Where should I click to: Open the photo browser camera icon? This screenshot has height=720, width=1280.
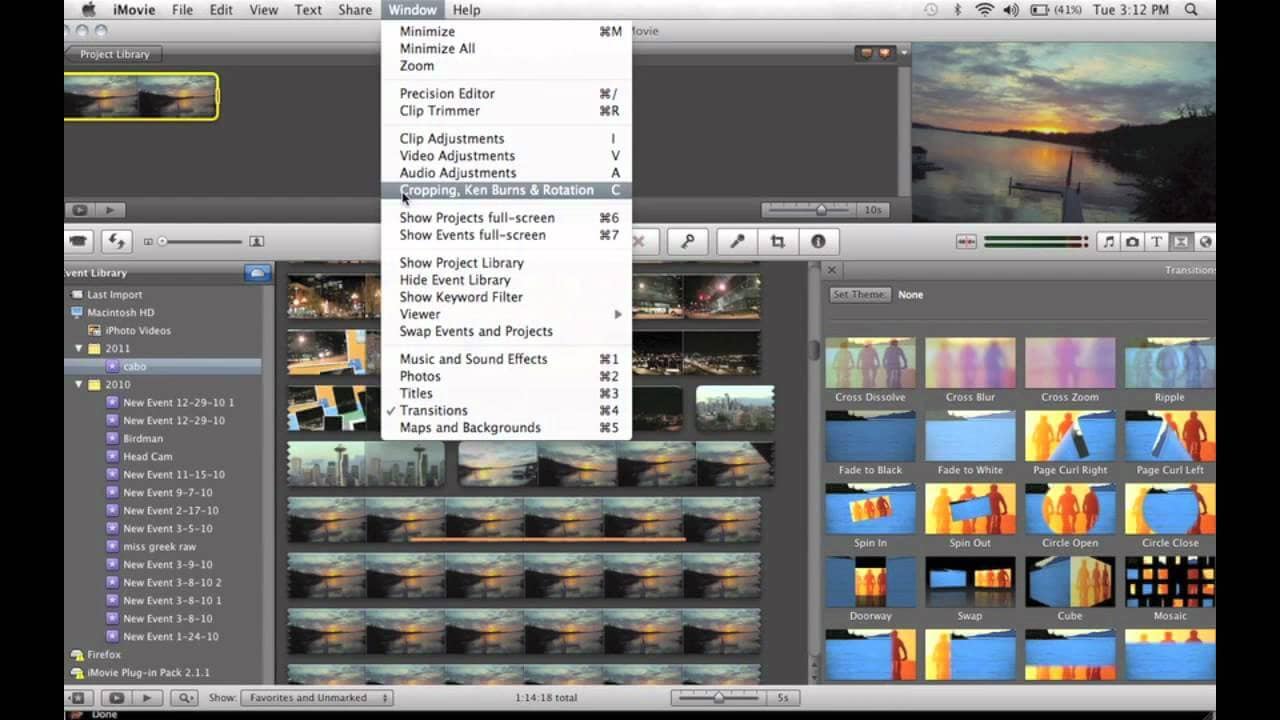pos(1132,242)
